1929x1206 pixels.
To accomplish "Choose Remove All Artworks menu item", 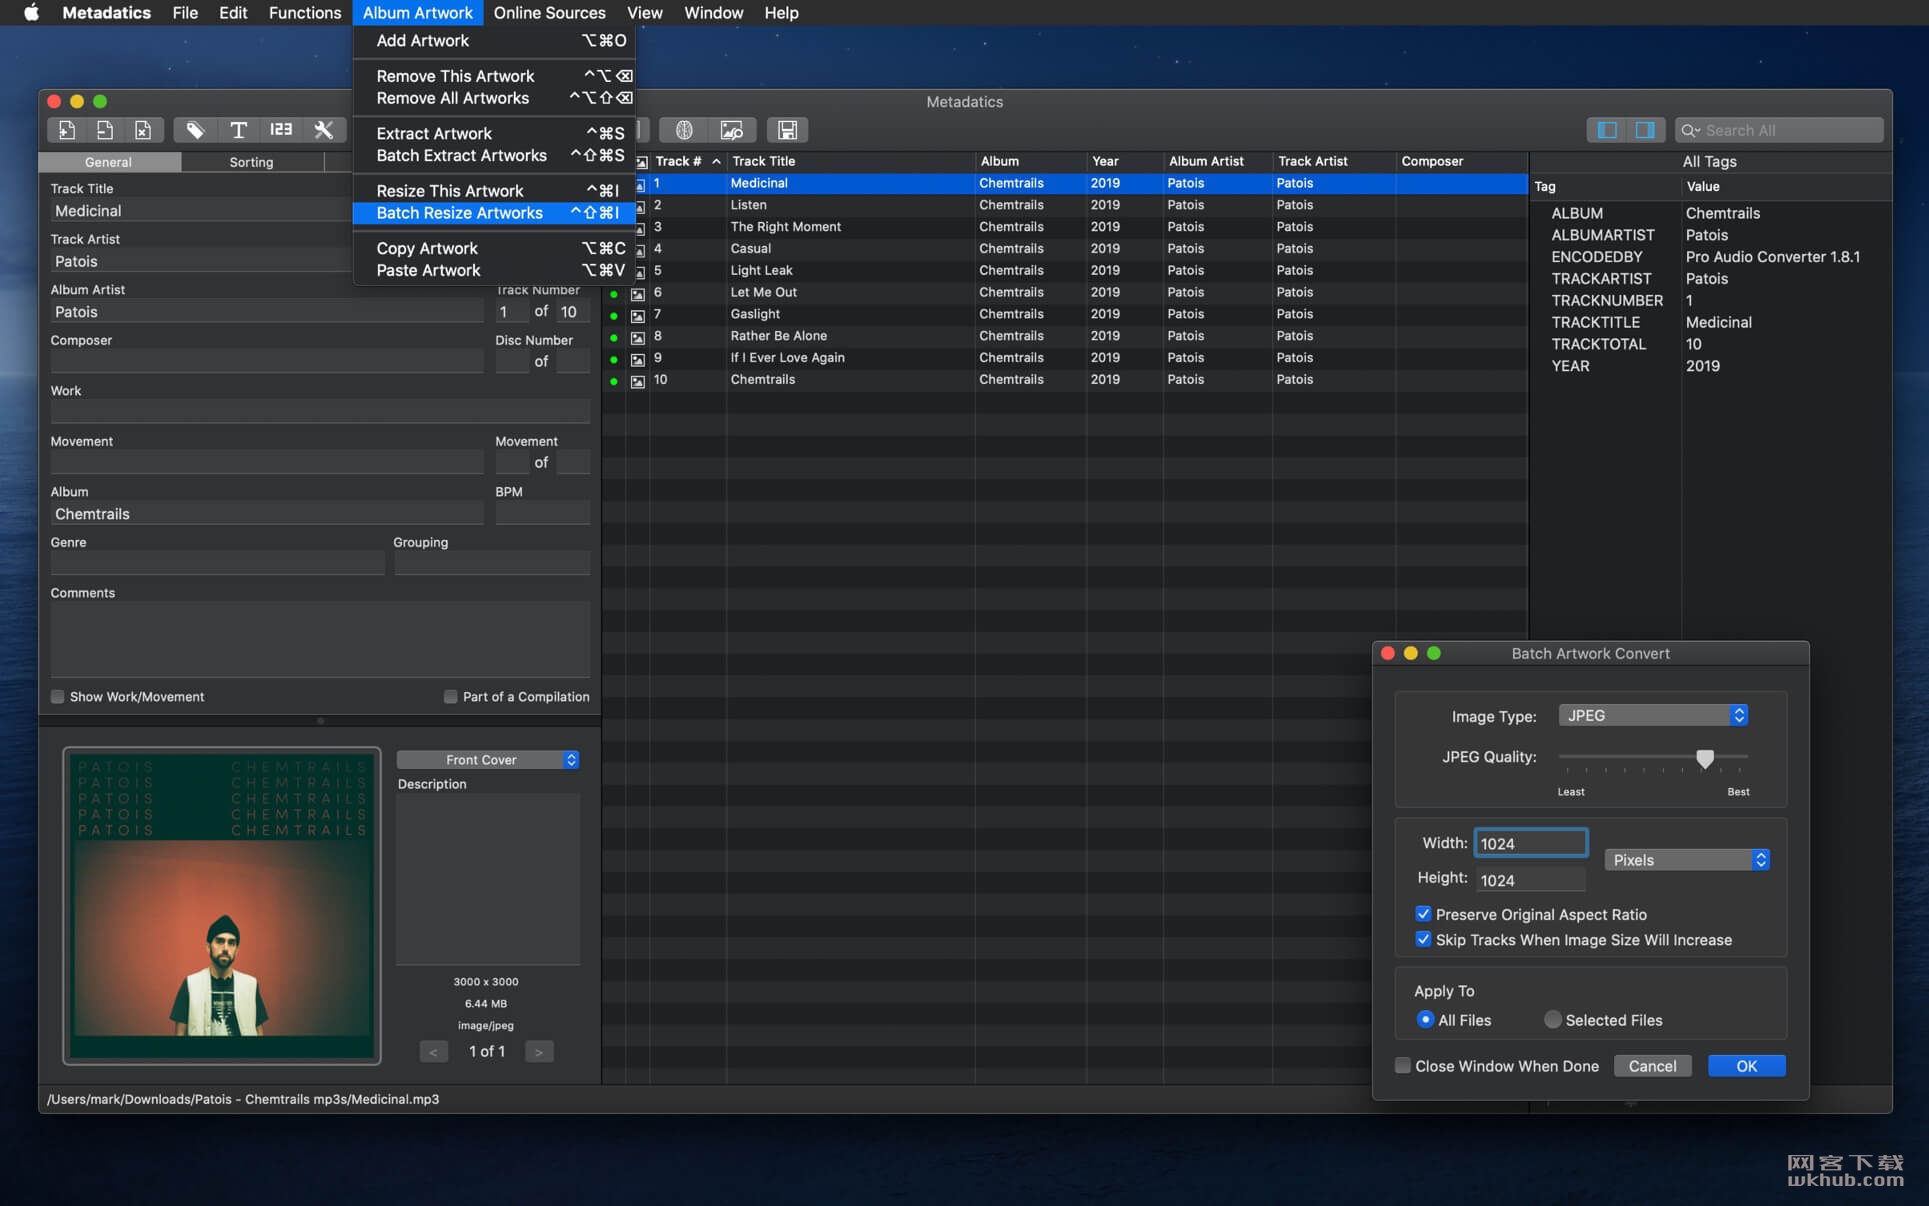I will [494, 98].
